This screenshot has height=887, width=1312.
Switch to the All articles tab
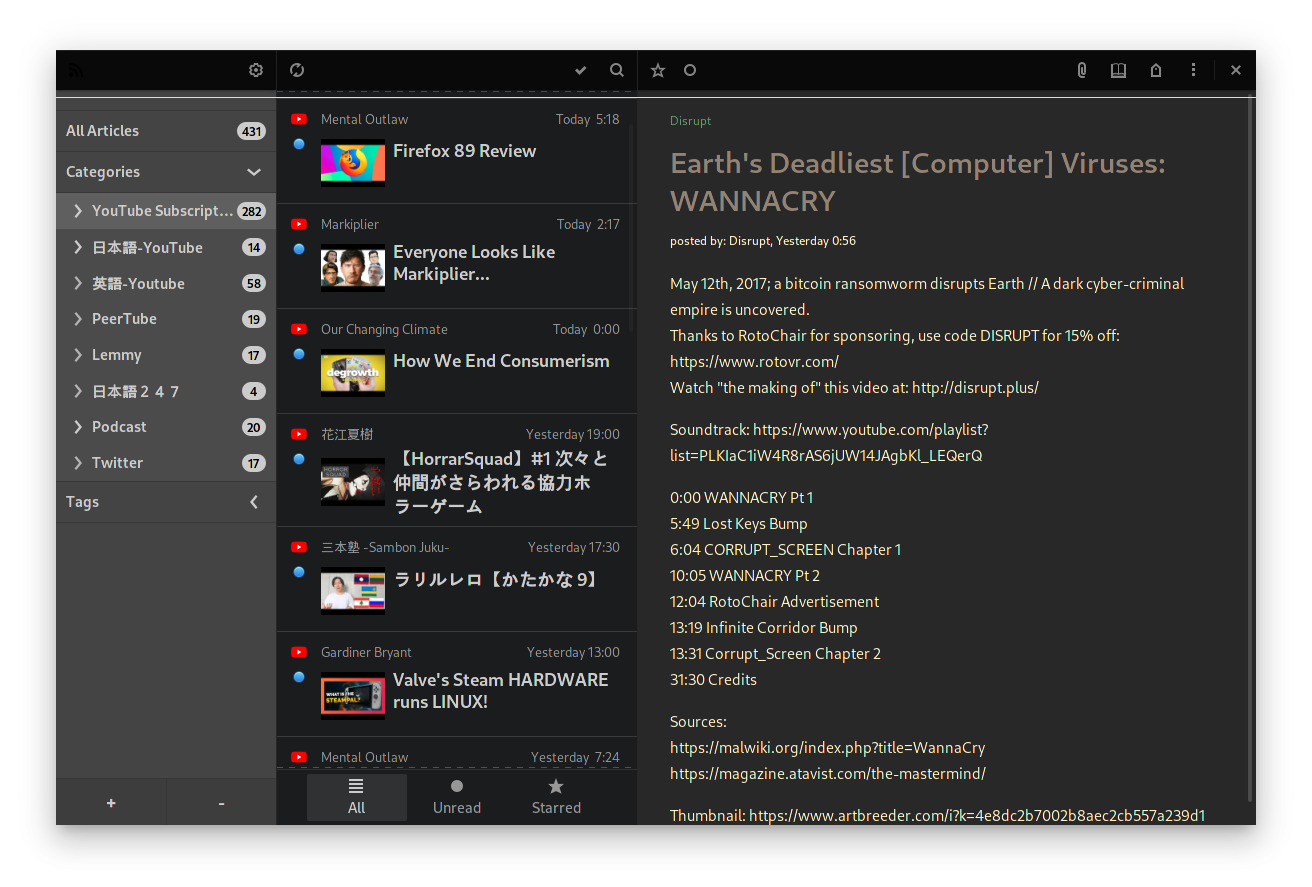click(x=357, y=797)
